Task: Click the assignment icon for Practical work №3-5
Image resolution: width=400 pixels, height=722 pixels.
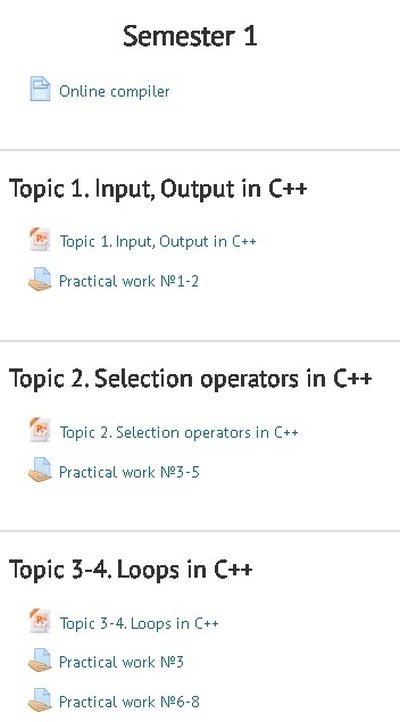Action: tap(40, 470)
